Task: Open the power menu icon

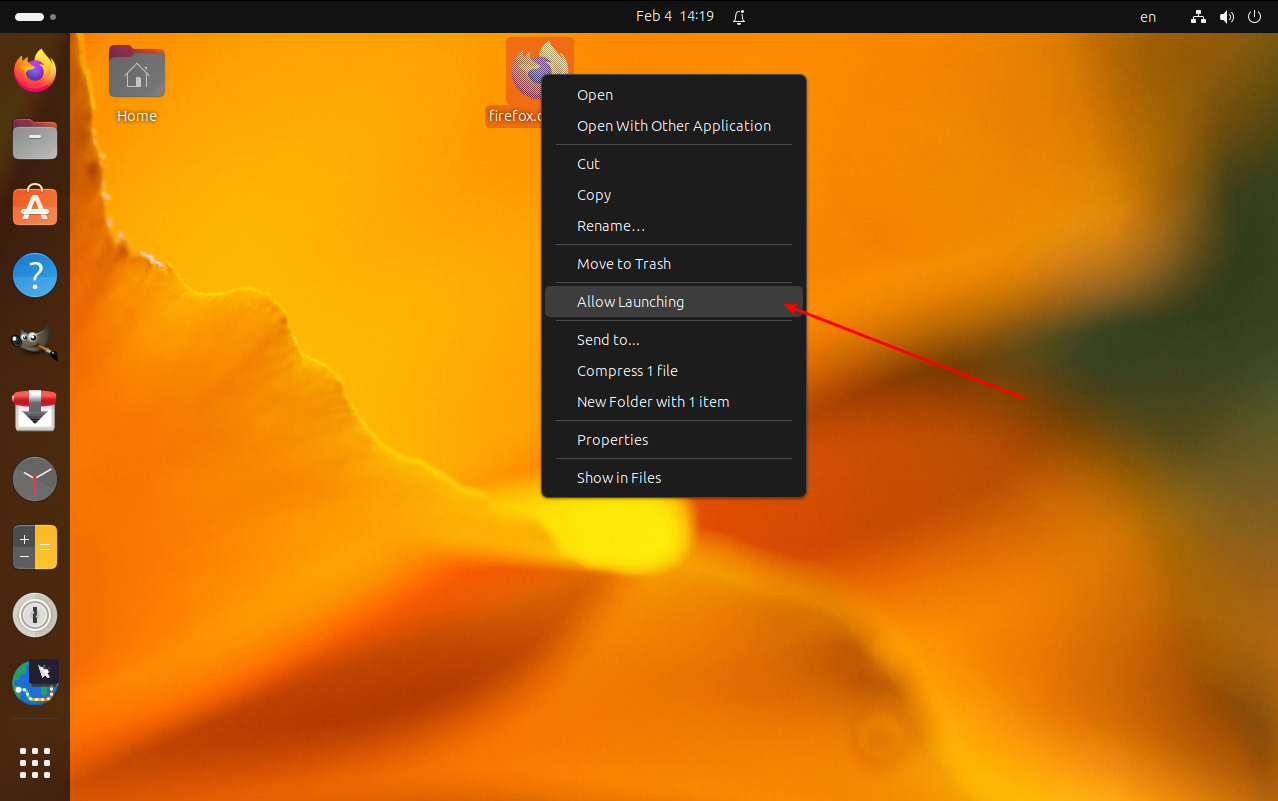Action: tap(1254, 16)
